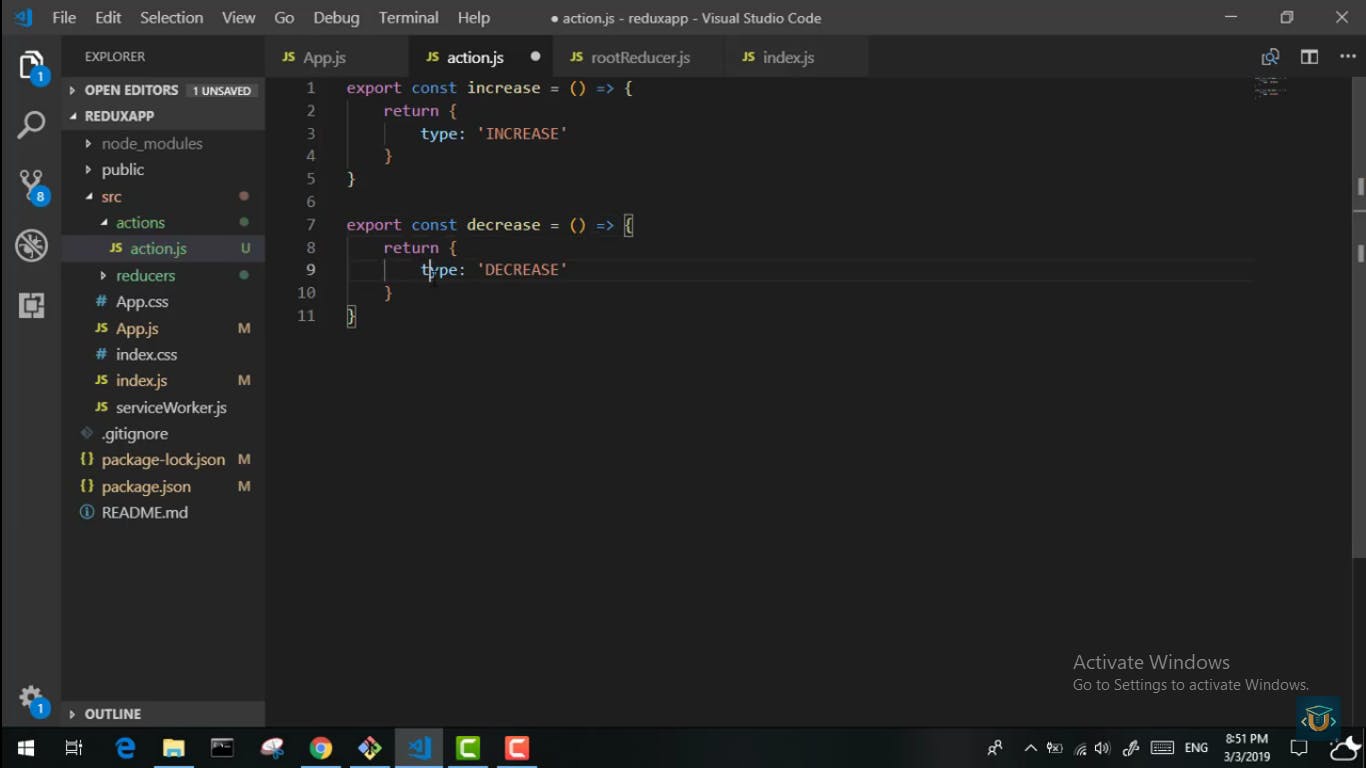
Task: Open the Debug view icon
Action: point(31,245)
